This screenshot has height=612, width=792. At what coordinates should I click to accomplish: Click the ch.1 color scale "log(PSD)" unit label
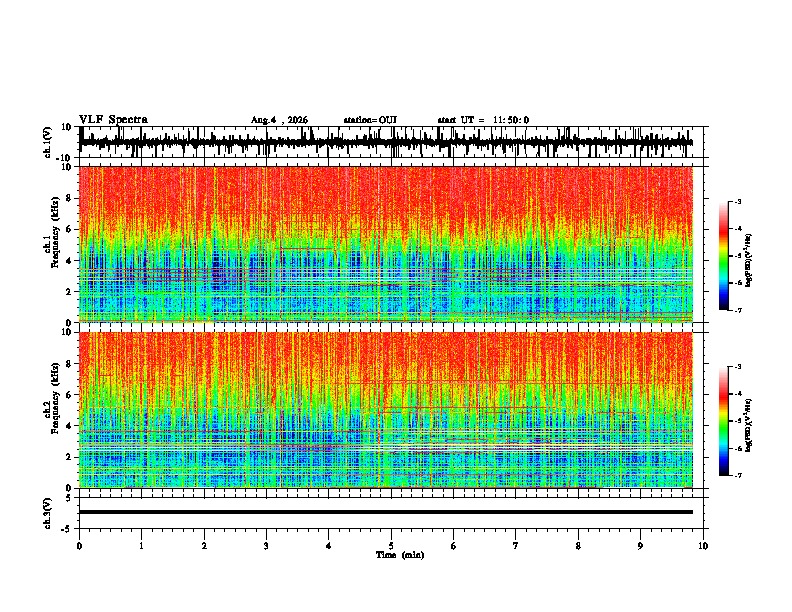click(749, 261)
